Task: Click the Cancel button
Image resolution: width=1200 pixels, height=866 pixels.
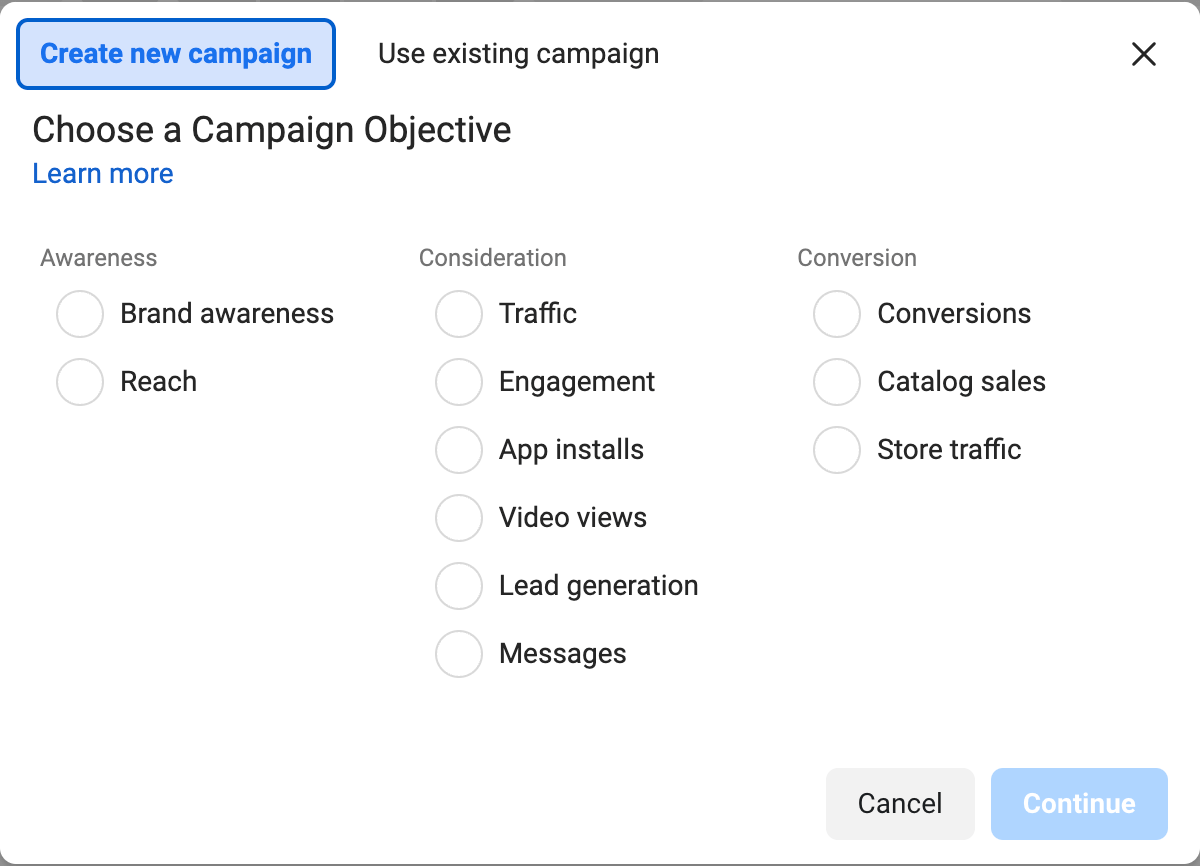Action: pyautogui.click(x=900, y=804)
